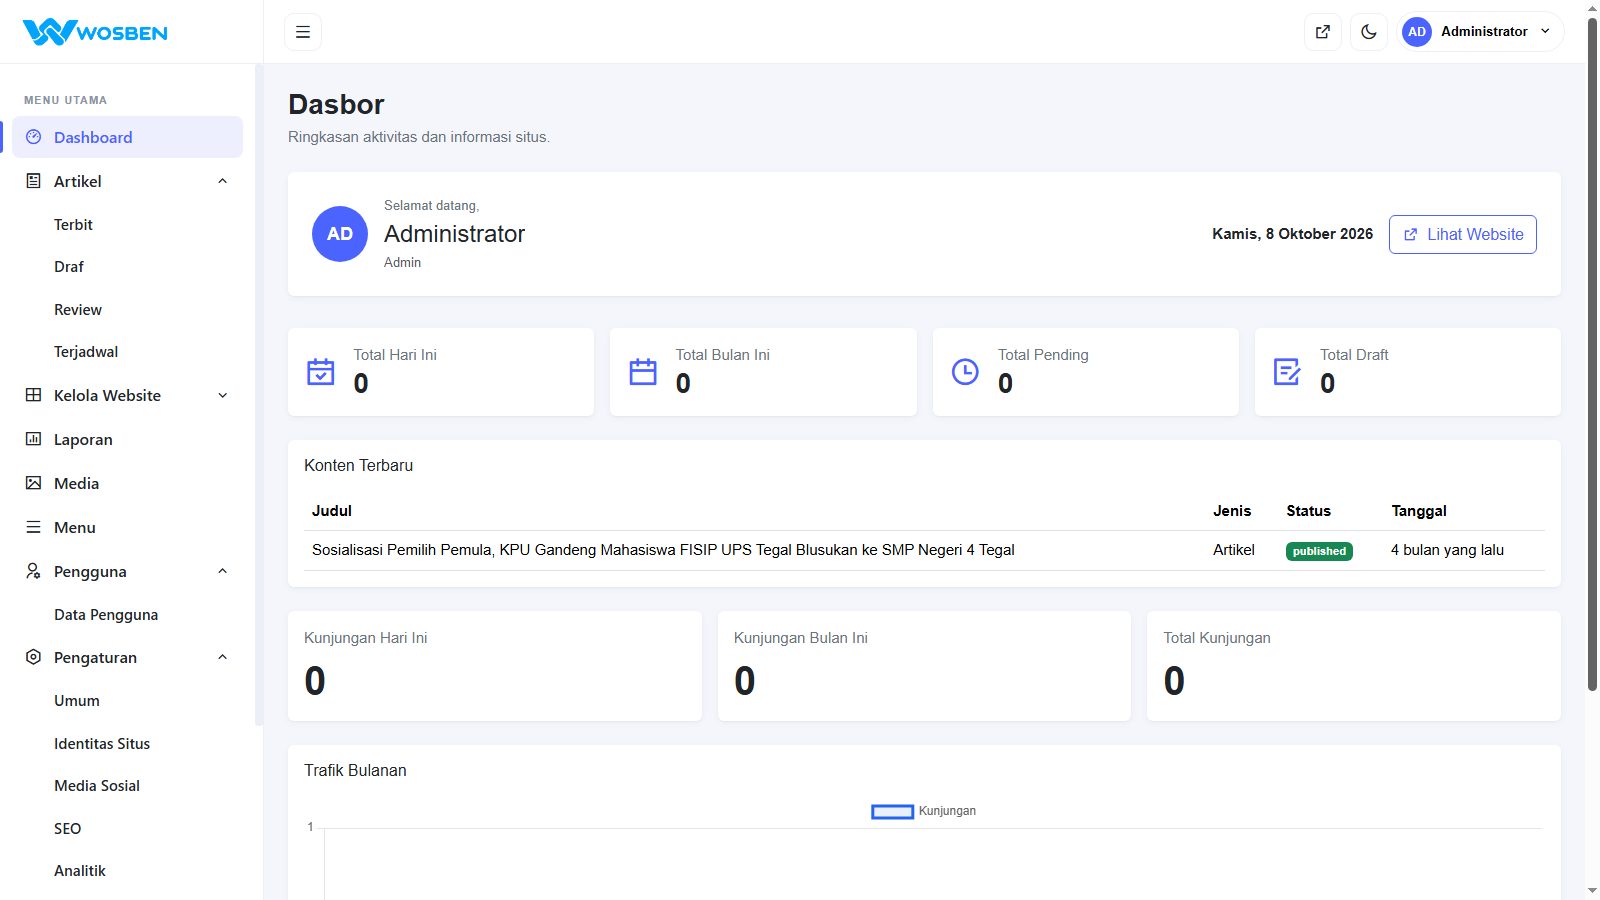The image size is (1600, 900).
Task: Click the Media image icon
Action: click(34, 483)
